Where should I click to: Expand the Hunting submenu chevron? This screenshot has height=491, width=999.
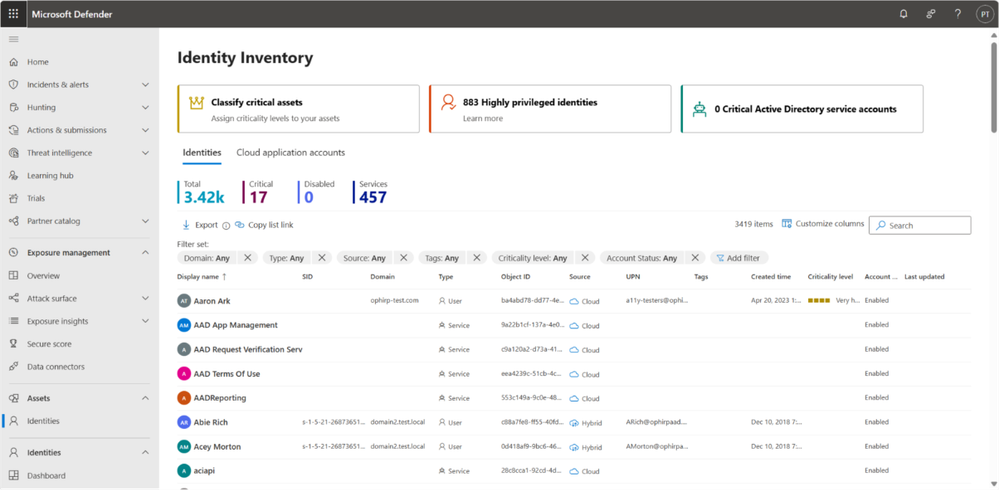pos(145,108)
